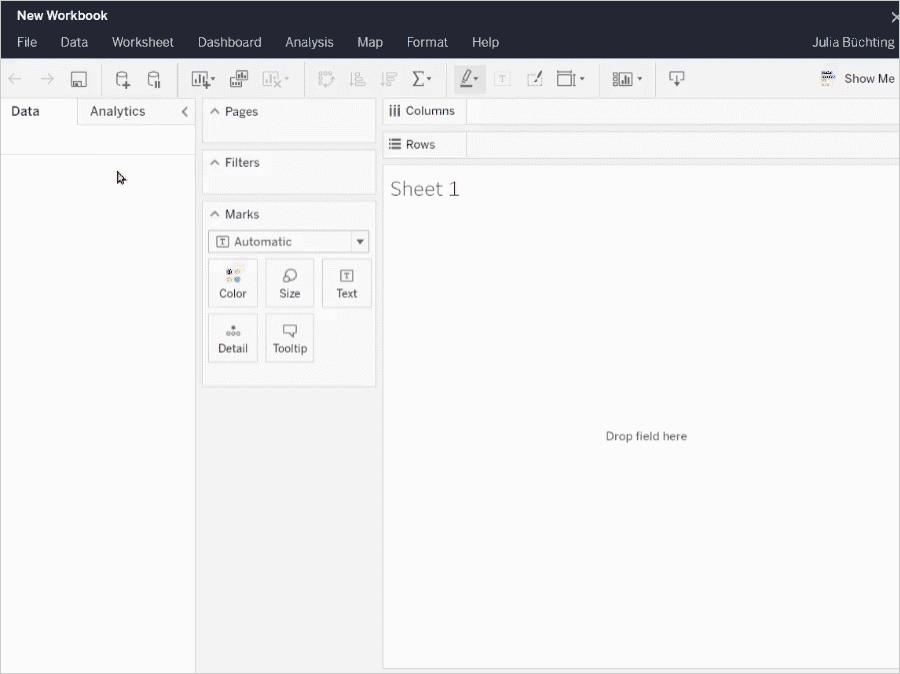Select the Color mark card
Image resolution: width=900 pixels, height=674 pixels.
pos(232,281)
